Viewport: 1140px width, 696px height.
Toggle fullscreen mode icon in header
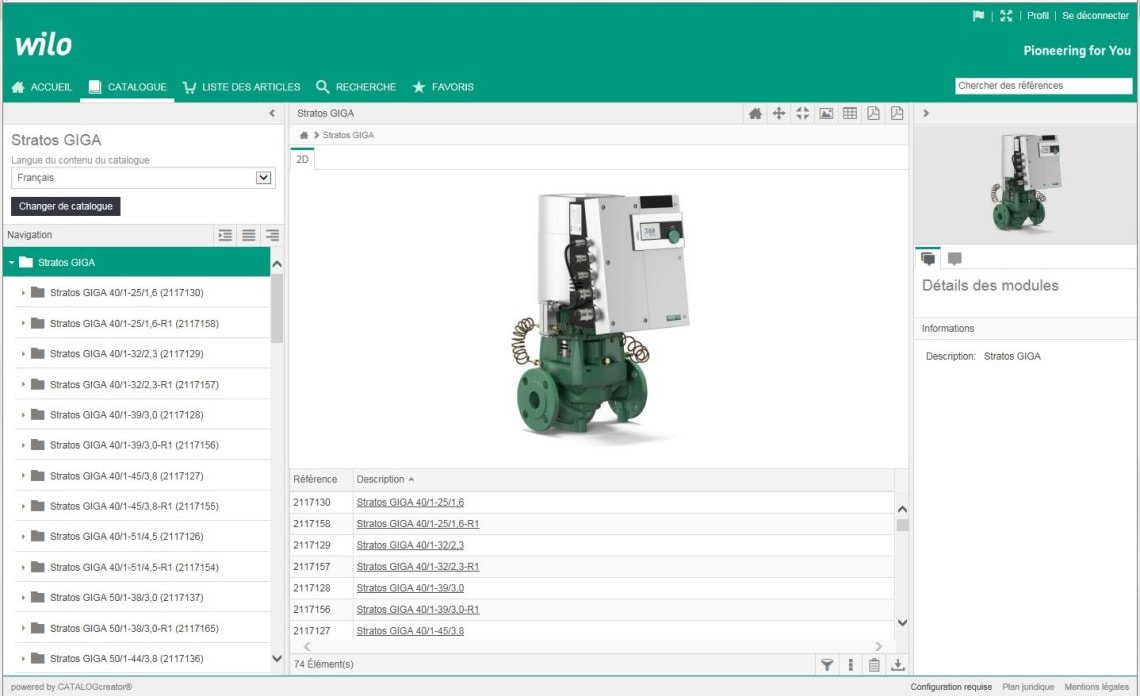click(1006, 15)
